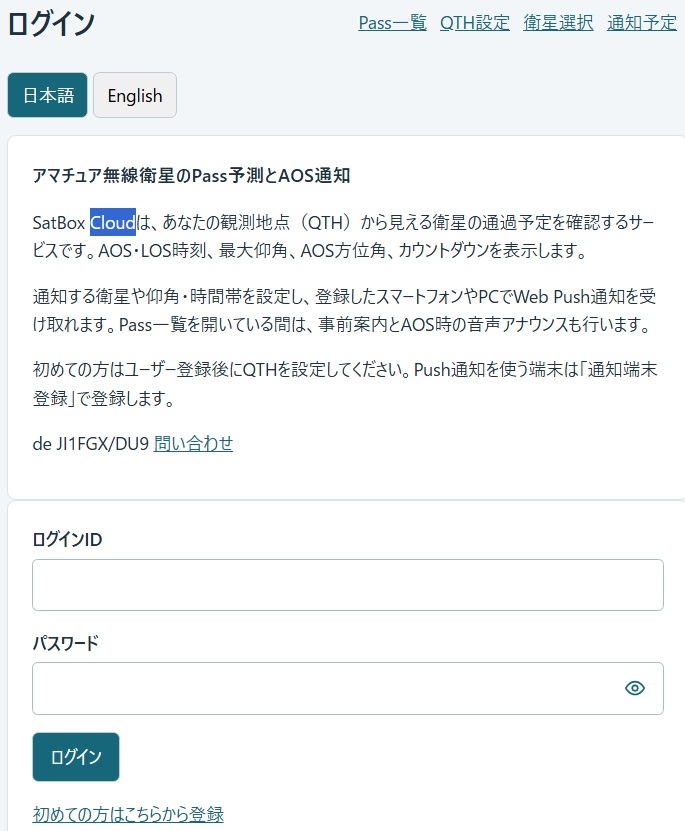Click the highlighted word Cloud
Image resolution: width=685 pixels, height=831 pixels.
(113, 223)
